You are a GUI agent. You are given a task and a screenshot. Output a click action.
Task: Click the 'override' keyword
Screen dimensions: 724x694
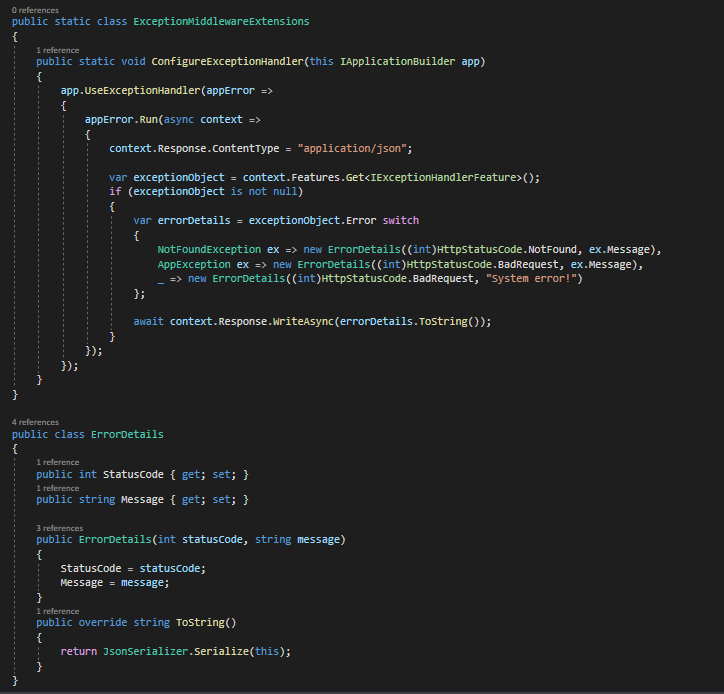(103, 623)
